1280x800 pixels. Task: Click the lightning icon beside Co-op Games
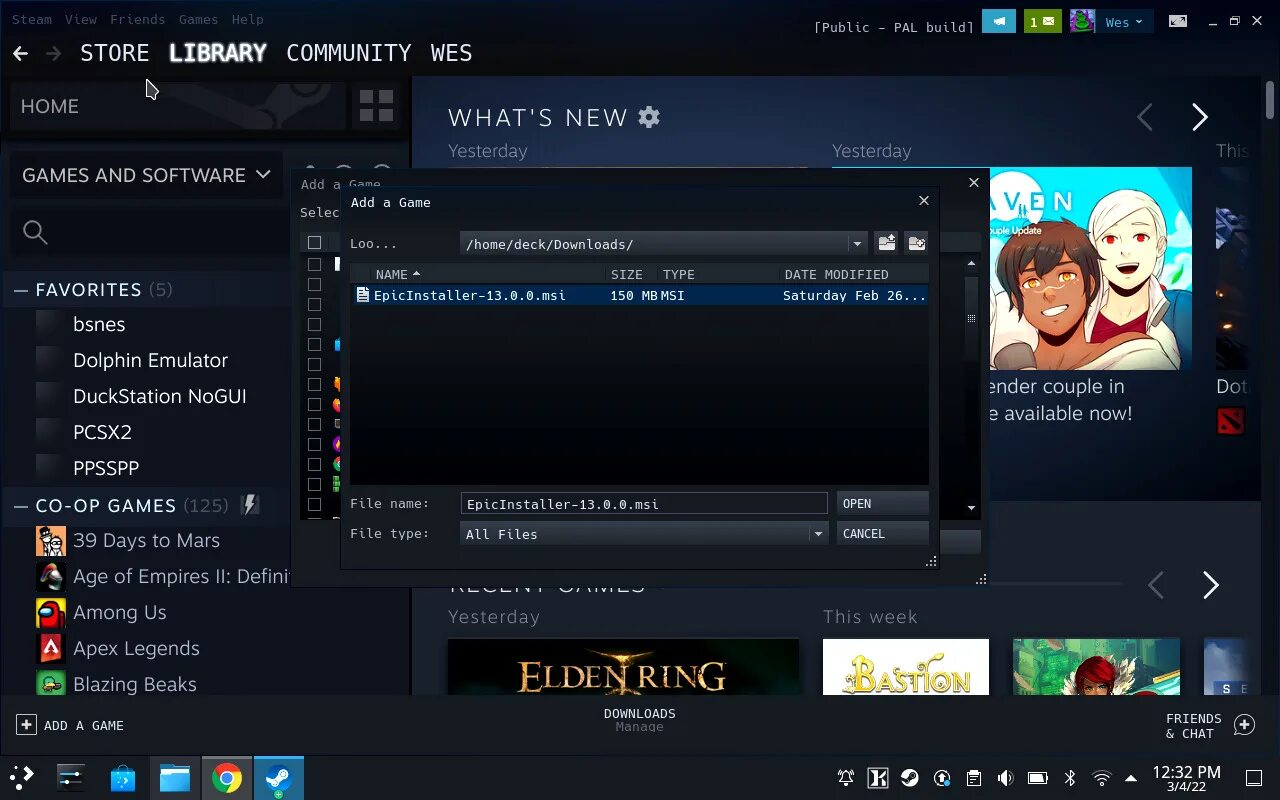coord(250,505)
